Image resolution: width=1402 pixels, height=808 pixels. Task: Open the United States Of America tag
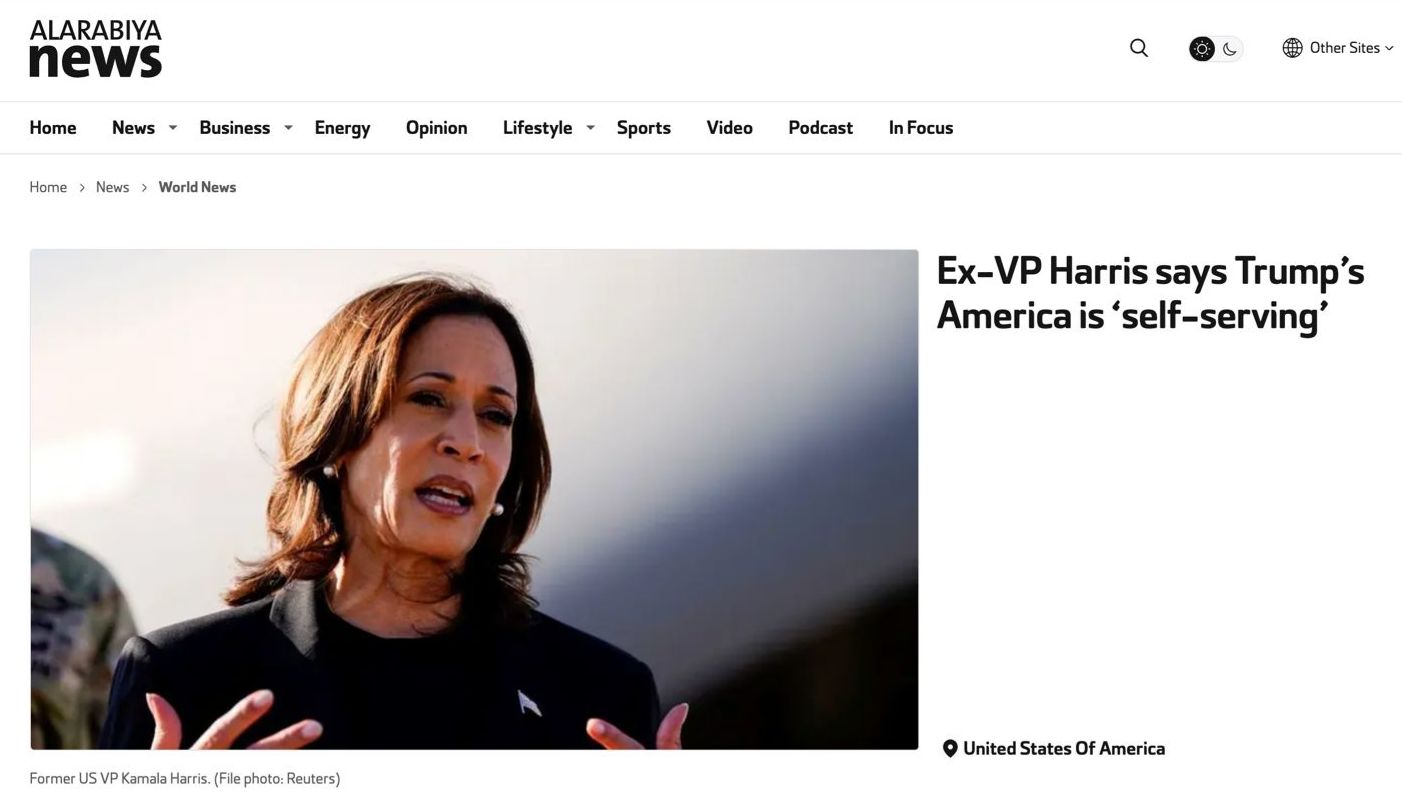(x=1064, y=749)
